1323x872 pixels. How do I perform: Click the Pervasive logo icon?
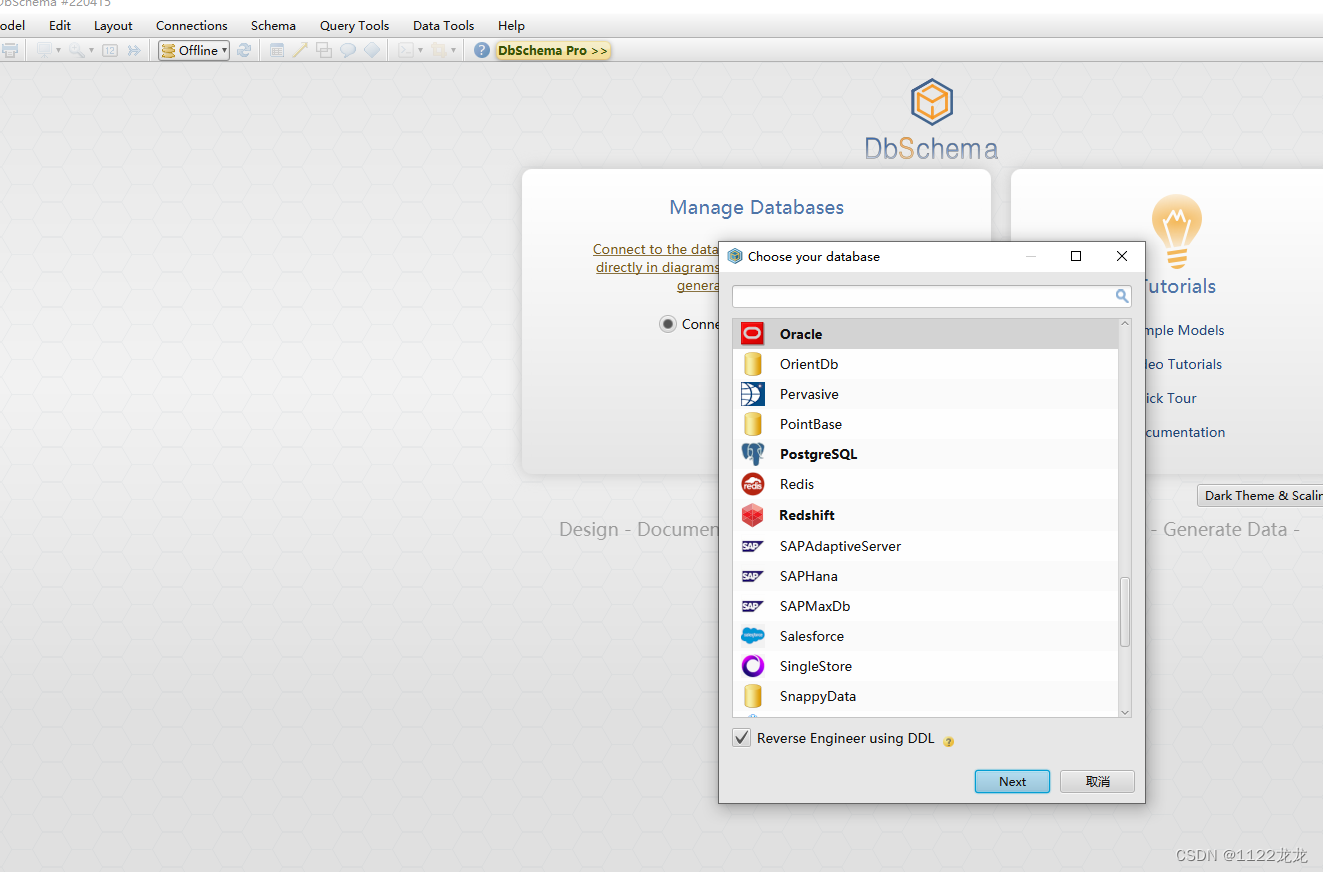[753, 394]
